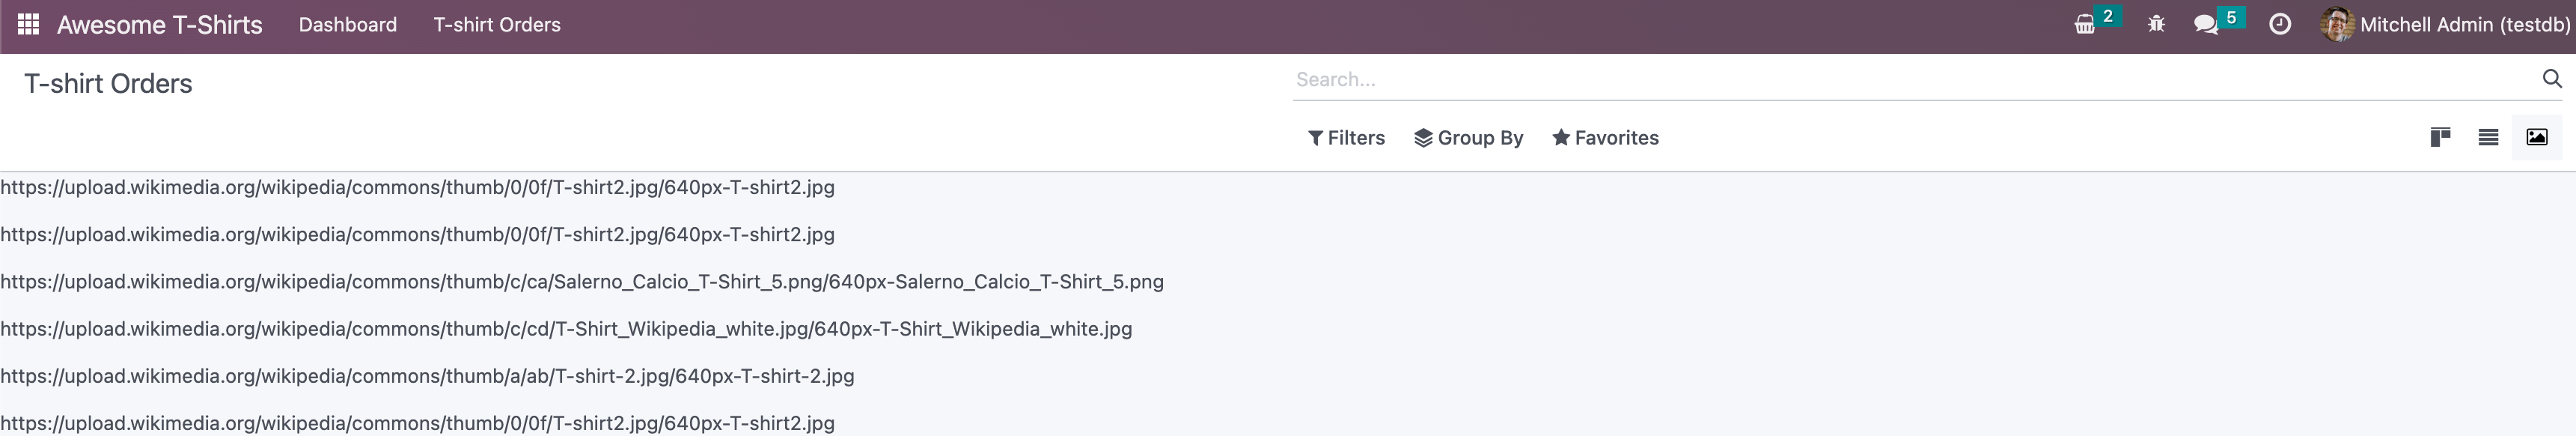Screen dimensions: 2576x436
Task: Open the conversations message icon
Action: click(2206, 25)
